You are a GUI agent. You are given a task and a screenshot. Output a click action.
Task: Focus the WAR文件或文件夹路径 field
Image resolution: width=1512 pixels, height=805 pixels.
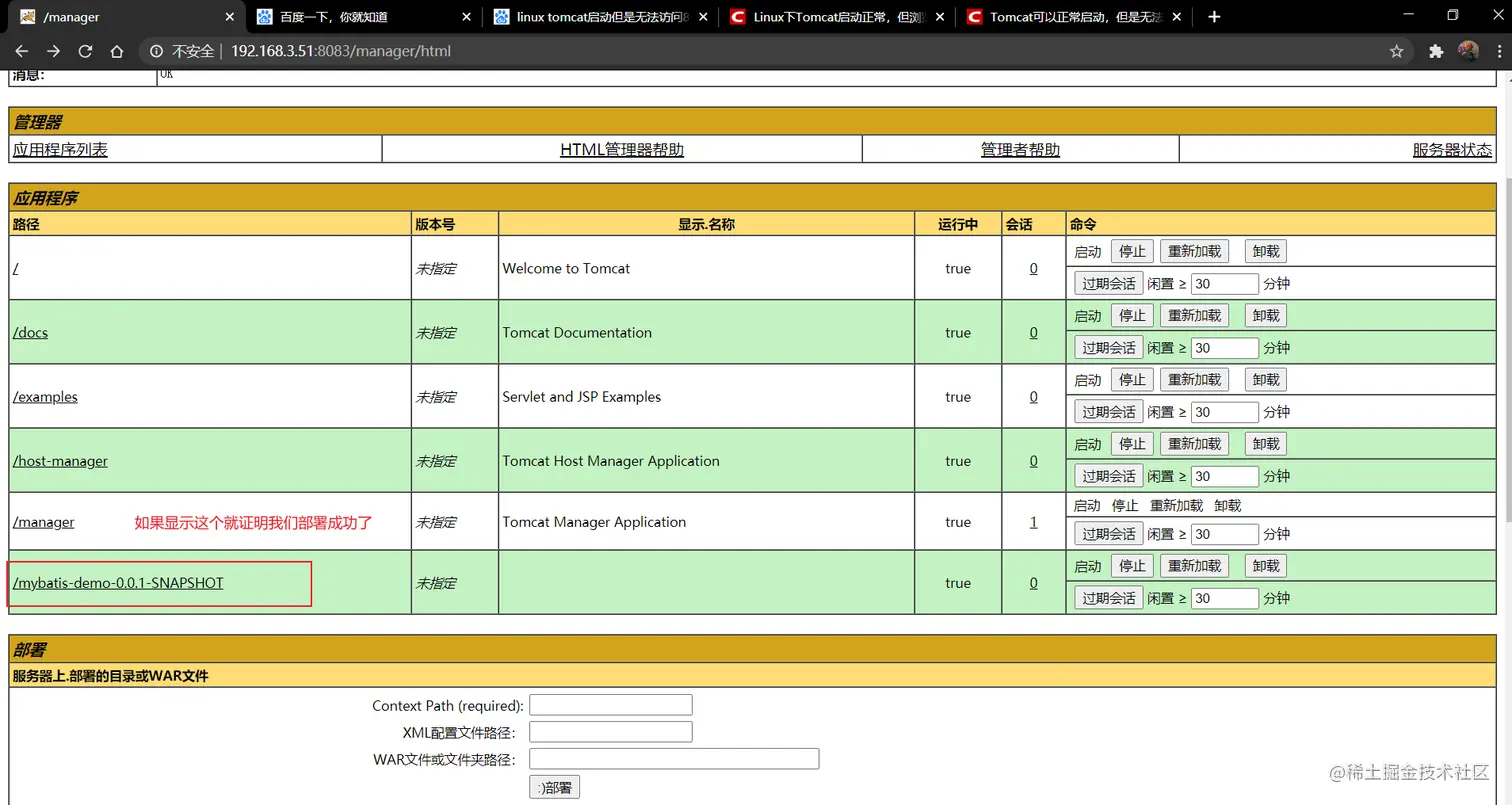point(674,759)
